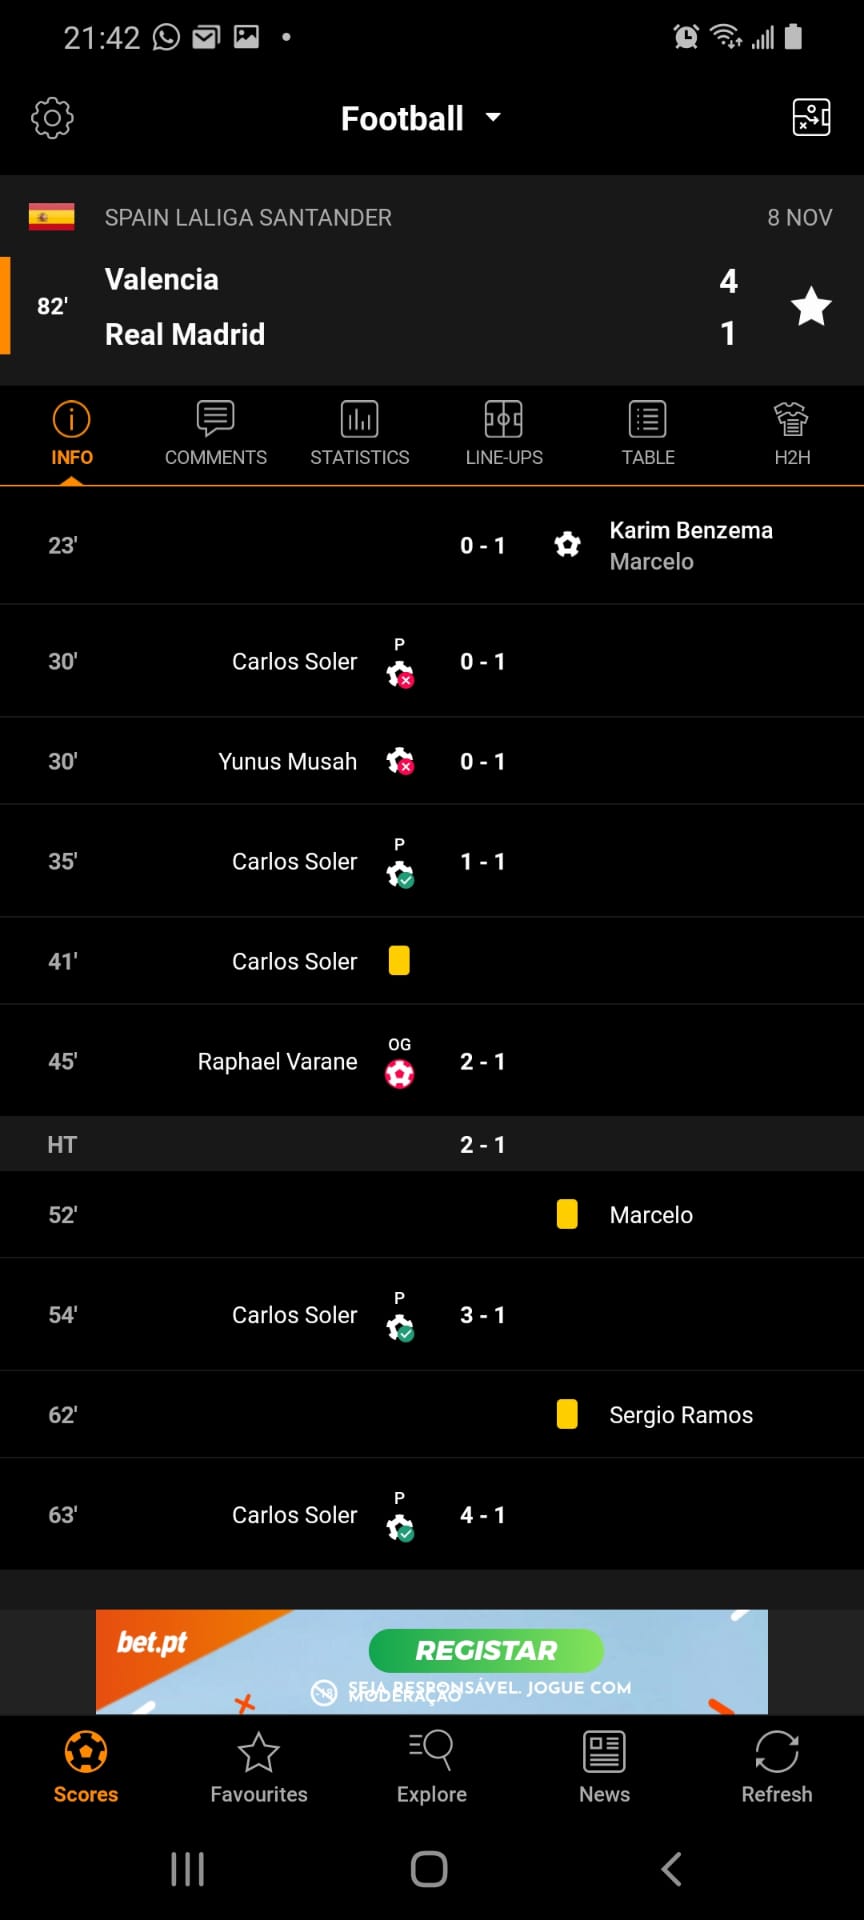
Task: Switch to the Comments tab
Action: pos(216,434)
